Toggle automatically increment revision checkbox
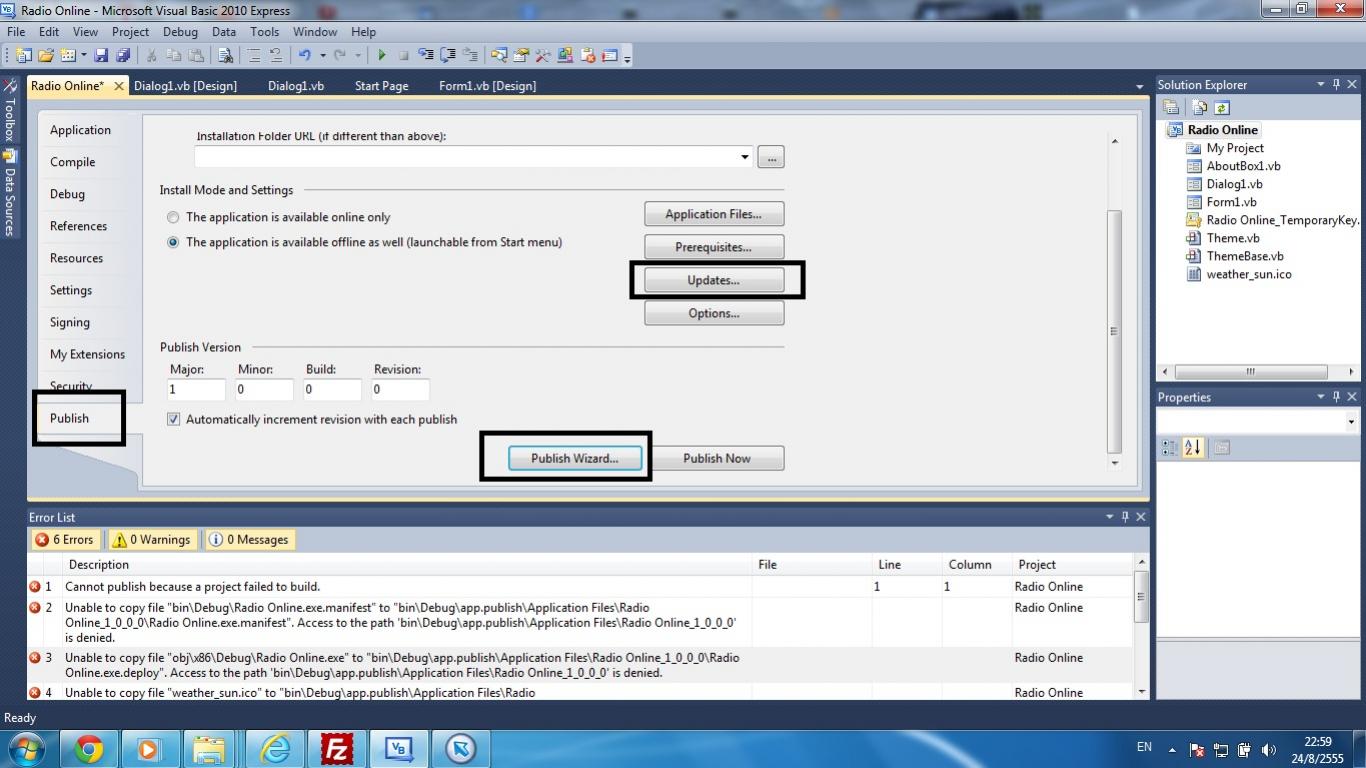Image resolution: width=1366 pixels, height=768 pixels. 173,420
